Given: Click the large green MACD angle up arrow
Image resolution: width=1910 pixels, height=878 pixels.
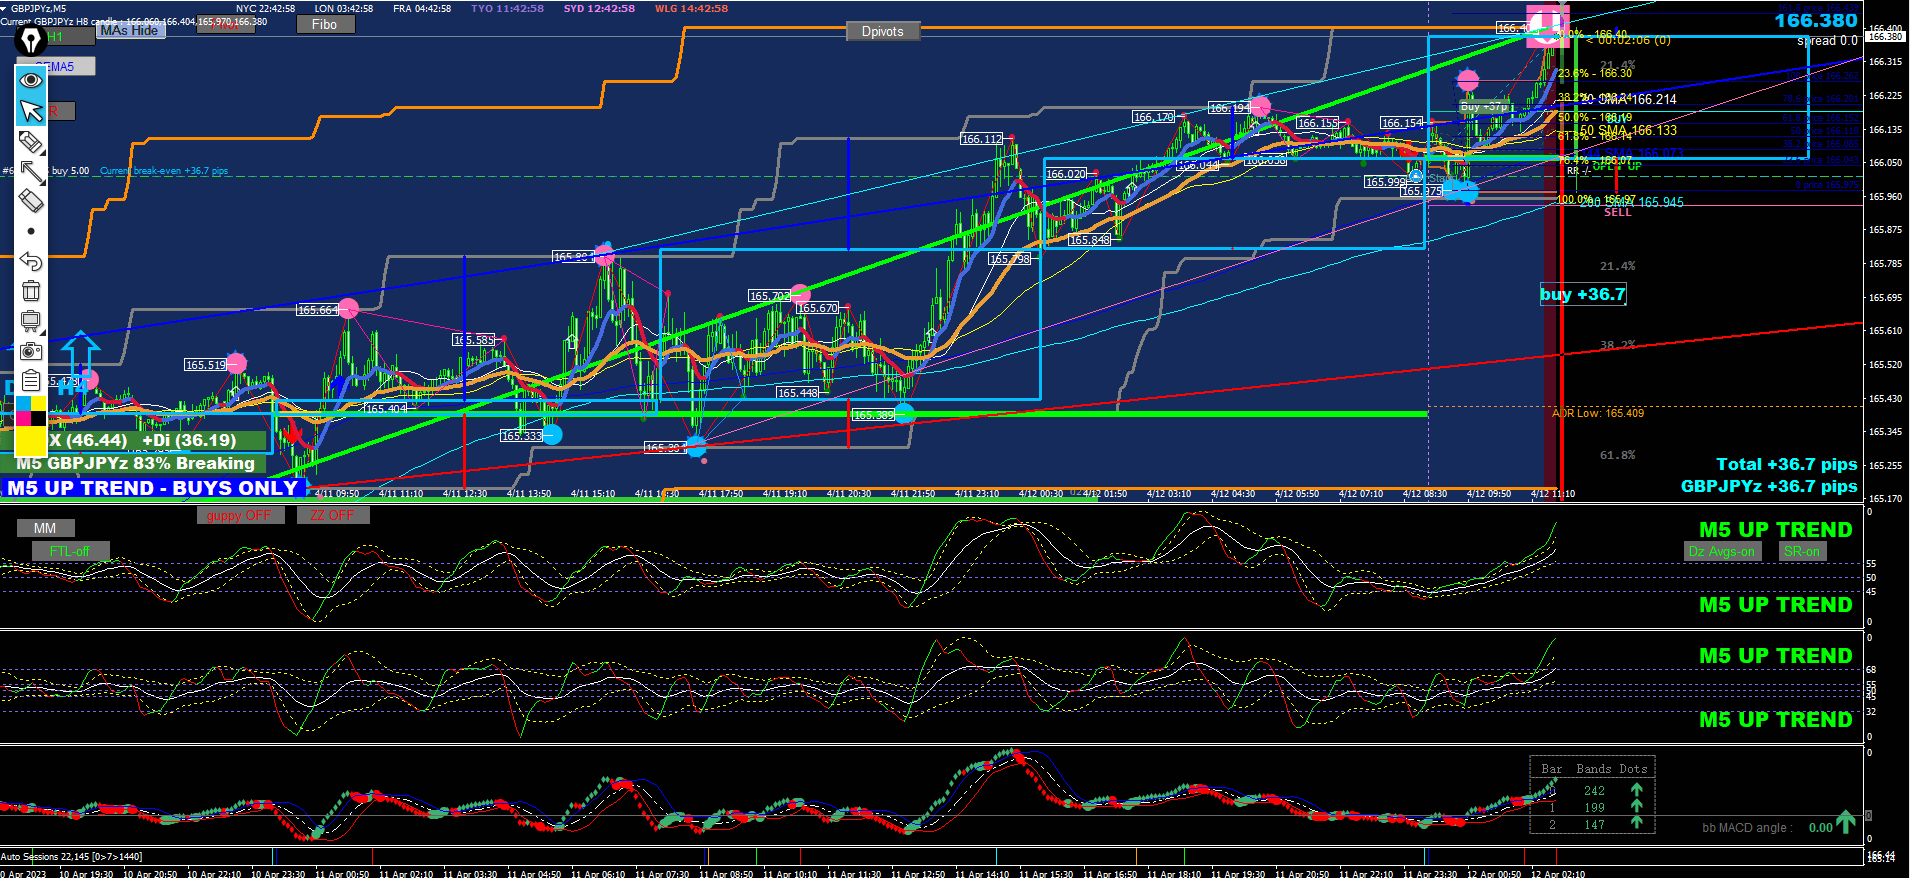Looking at the screenshot, I should (1846, 822).
